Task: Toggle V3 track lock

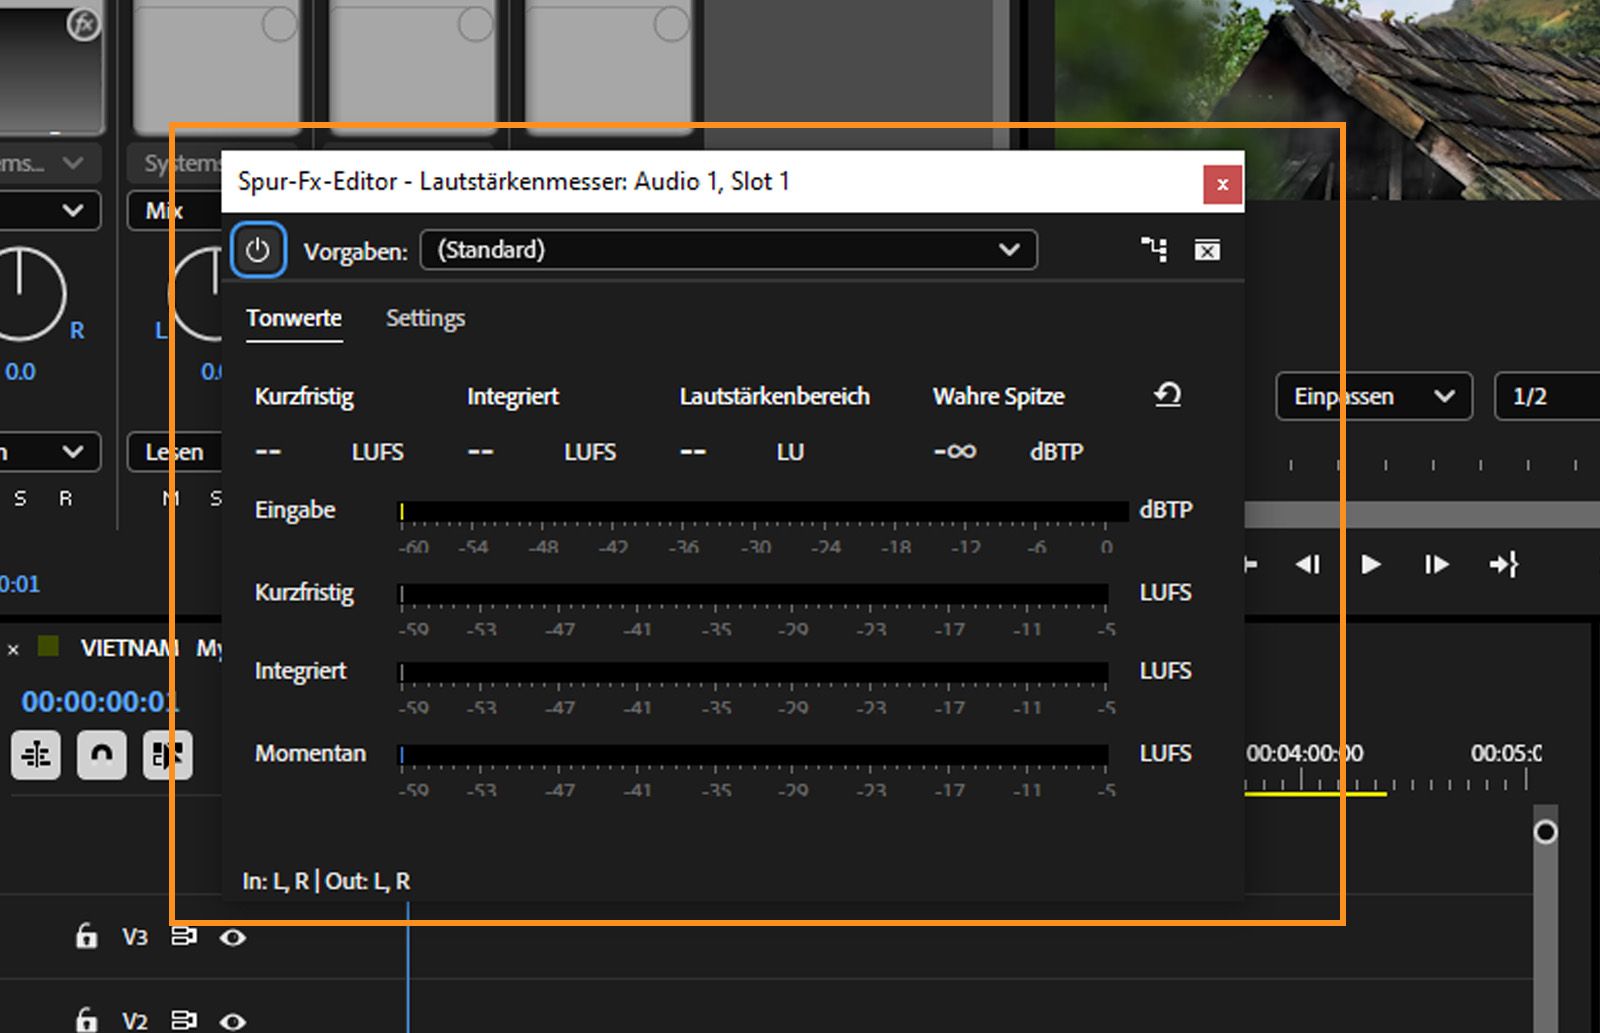Action: point(87,936)
